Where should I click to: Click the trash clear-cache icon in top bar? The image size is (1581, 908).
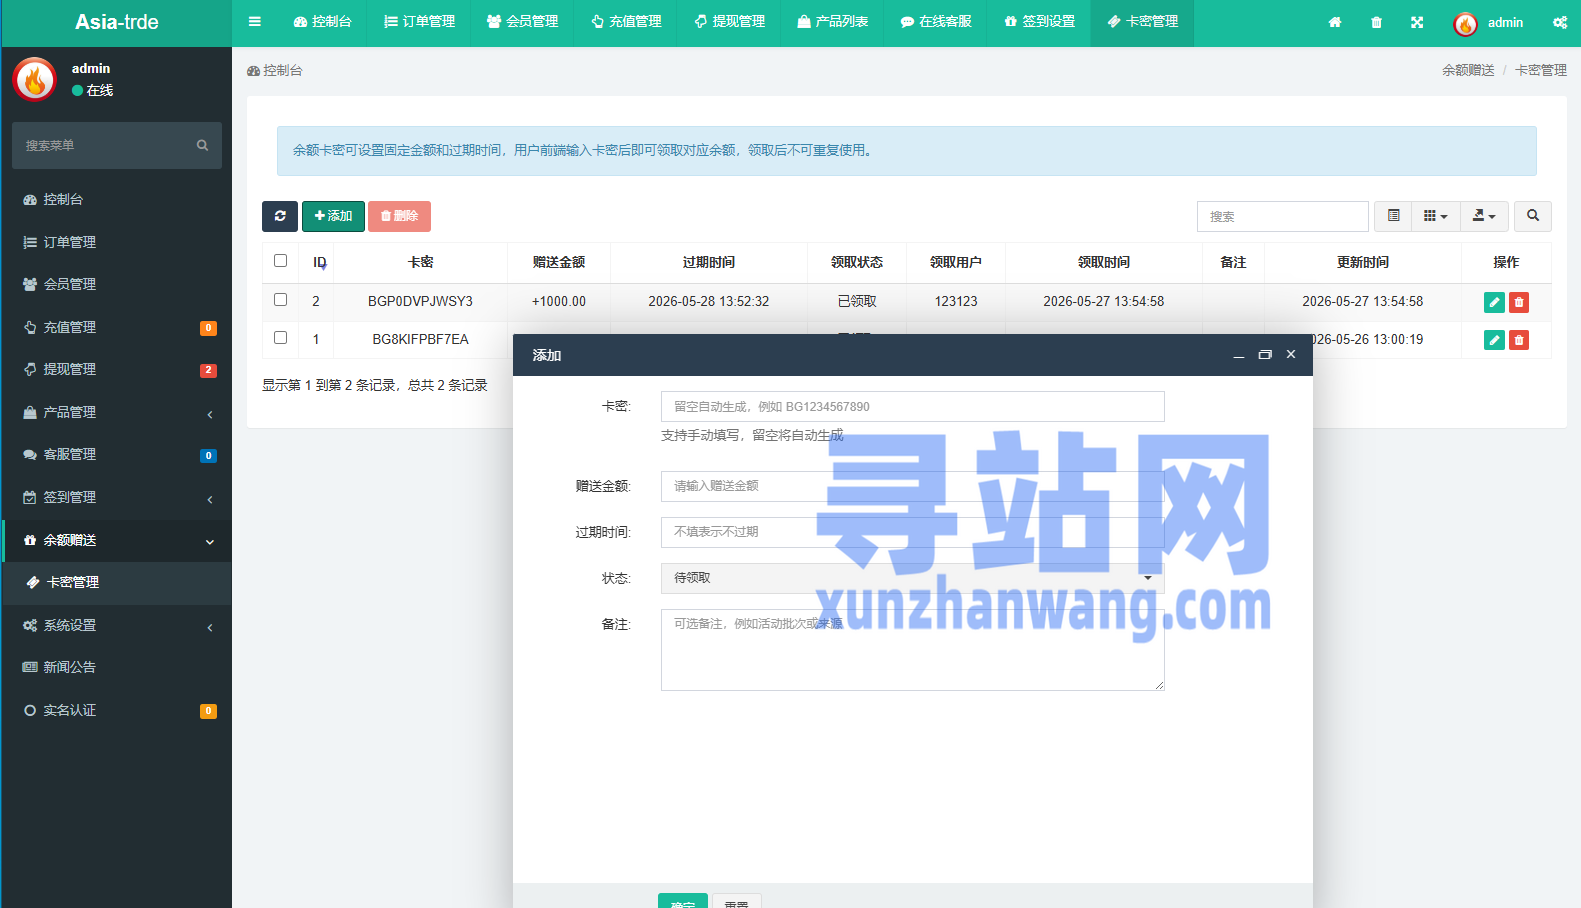[1376, 22]
